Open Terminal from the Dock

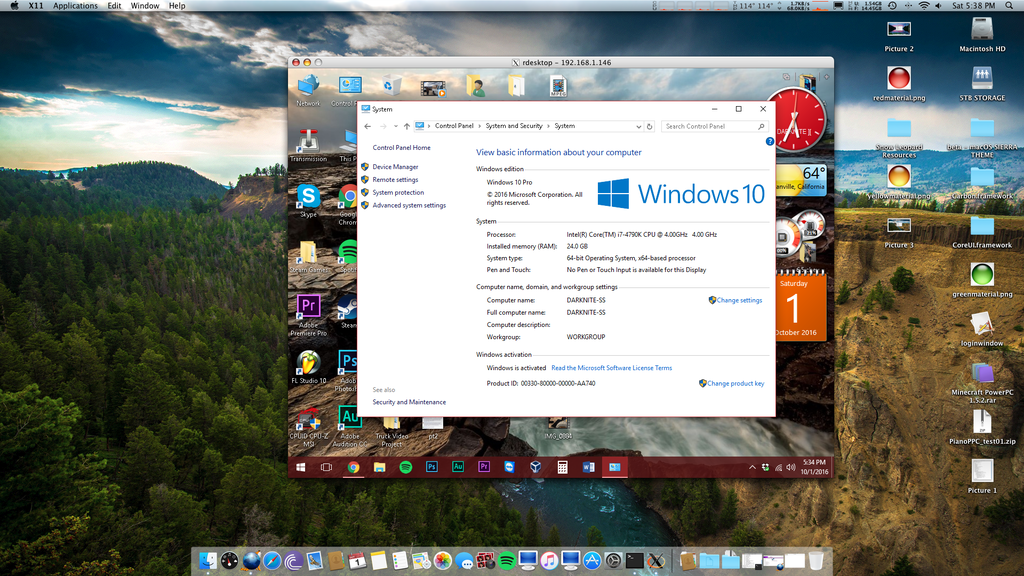(634, 560)
